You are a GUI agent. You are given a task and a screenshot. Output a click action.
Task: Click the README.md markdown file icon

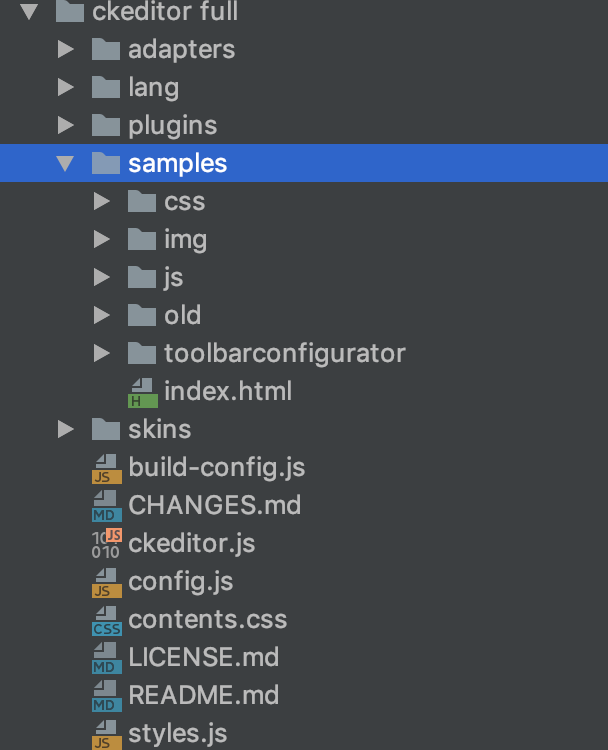point(106,695)
